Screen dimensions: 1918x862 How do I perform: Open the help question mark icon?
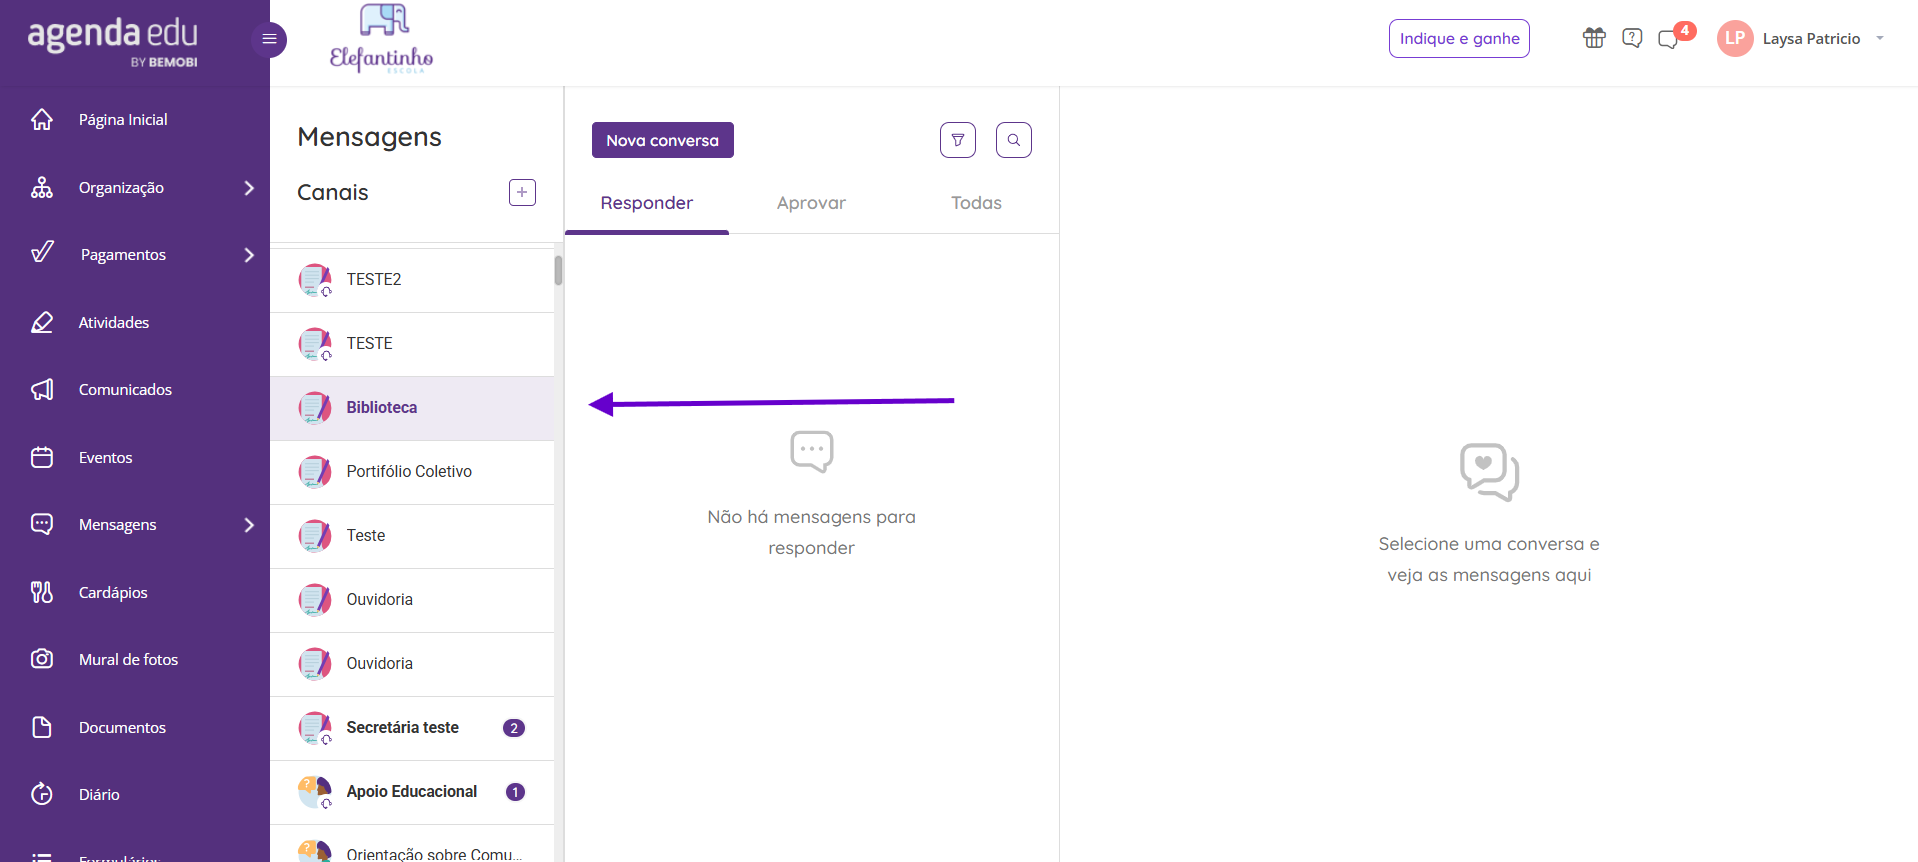[x=1632, y=38]
